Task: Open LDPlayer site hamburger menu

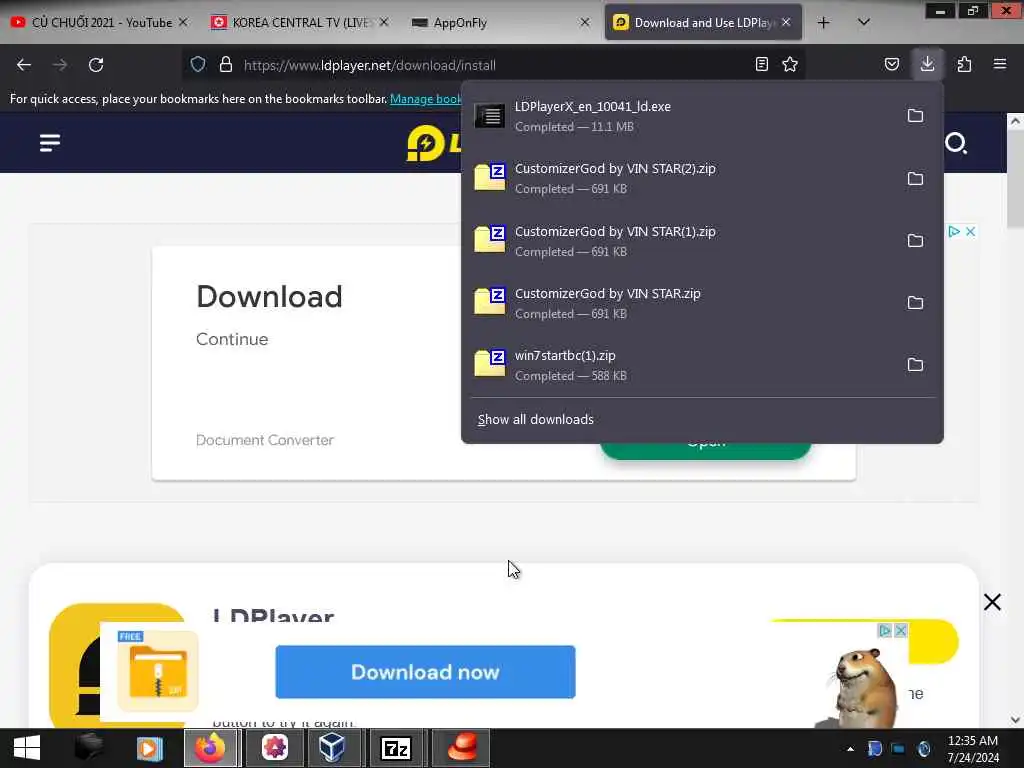Action: click(50, 143)
